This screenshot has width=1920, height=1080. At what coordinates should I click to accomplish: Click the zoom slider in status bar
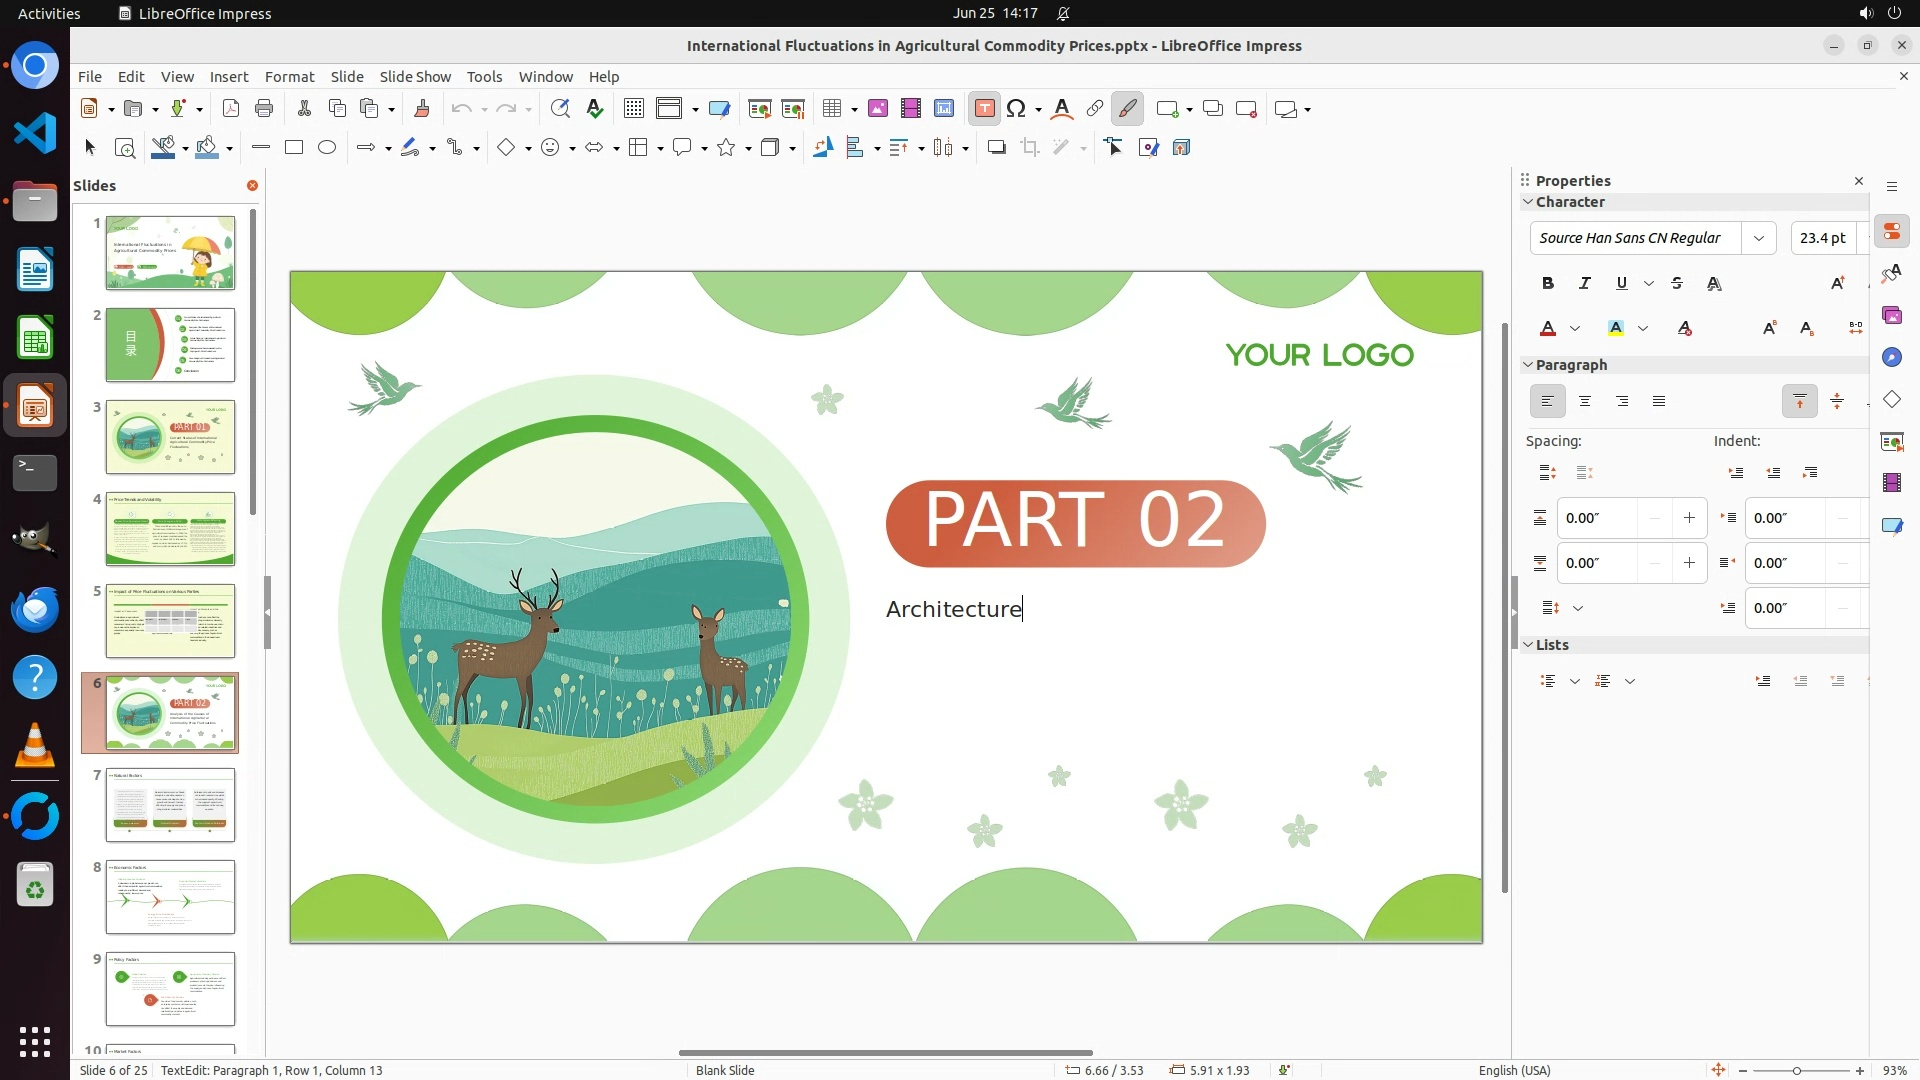[1797, 1070]
